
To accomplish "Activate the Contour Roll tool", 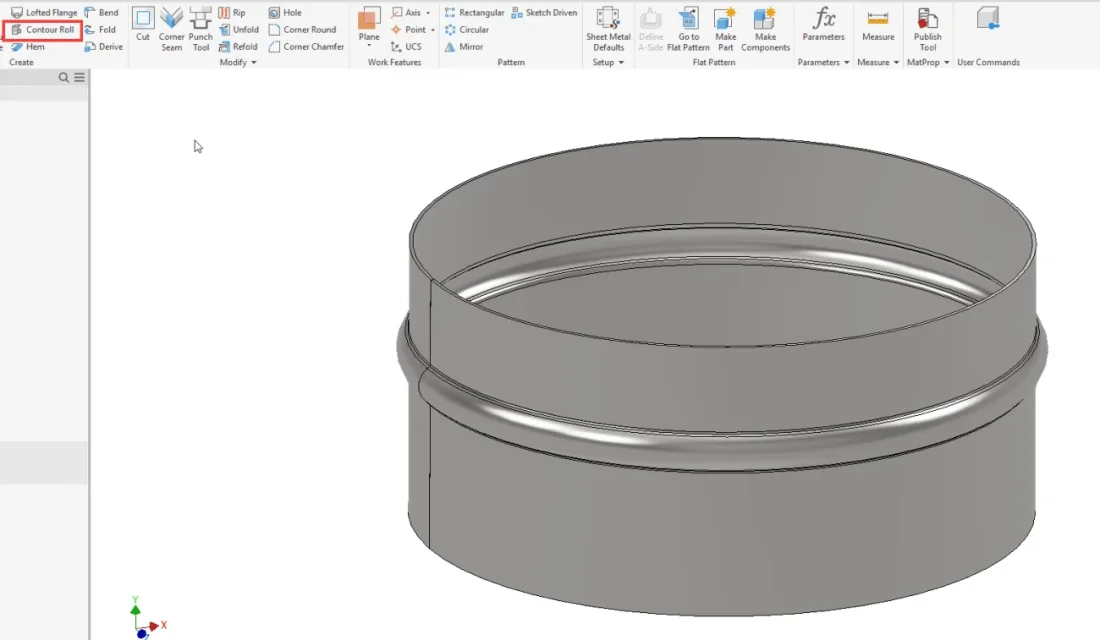I will point(43,29).
